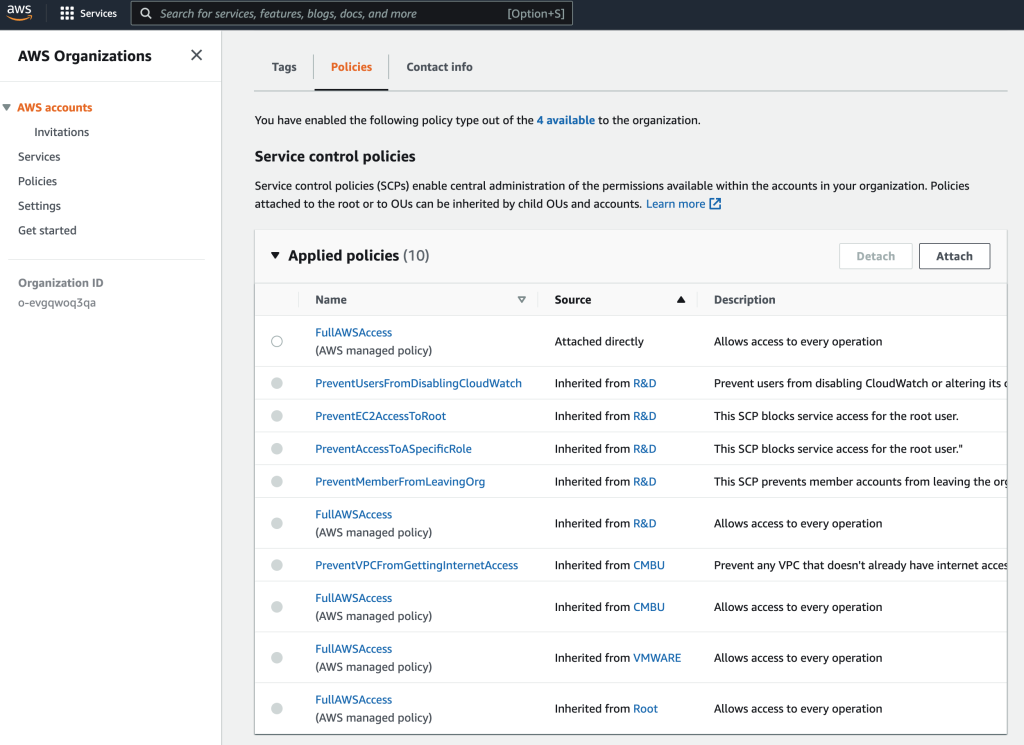Image resolution: width=1024 pixels, height=745 pixels.
Task: Select the PreventUsersFromDisablingCloudWatch radio button
Action: (x=277, y=383)
